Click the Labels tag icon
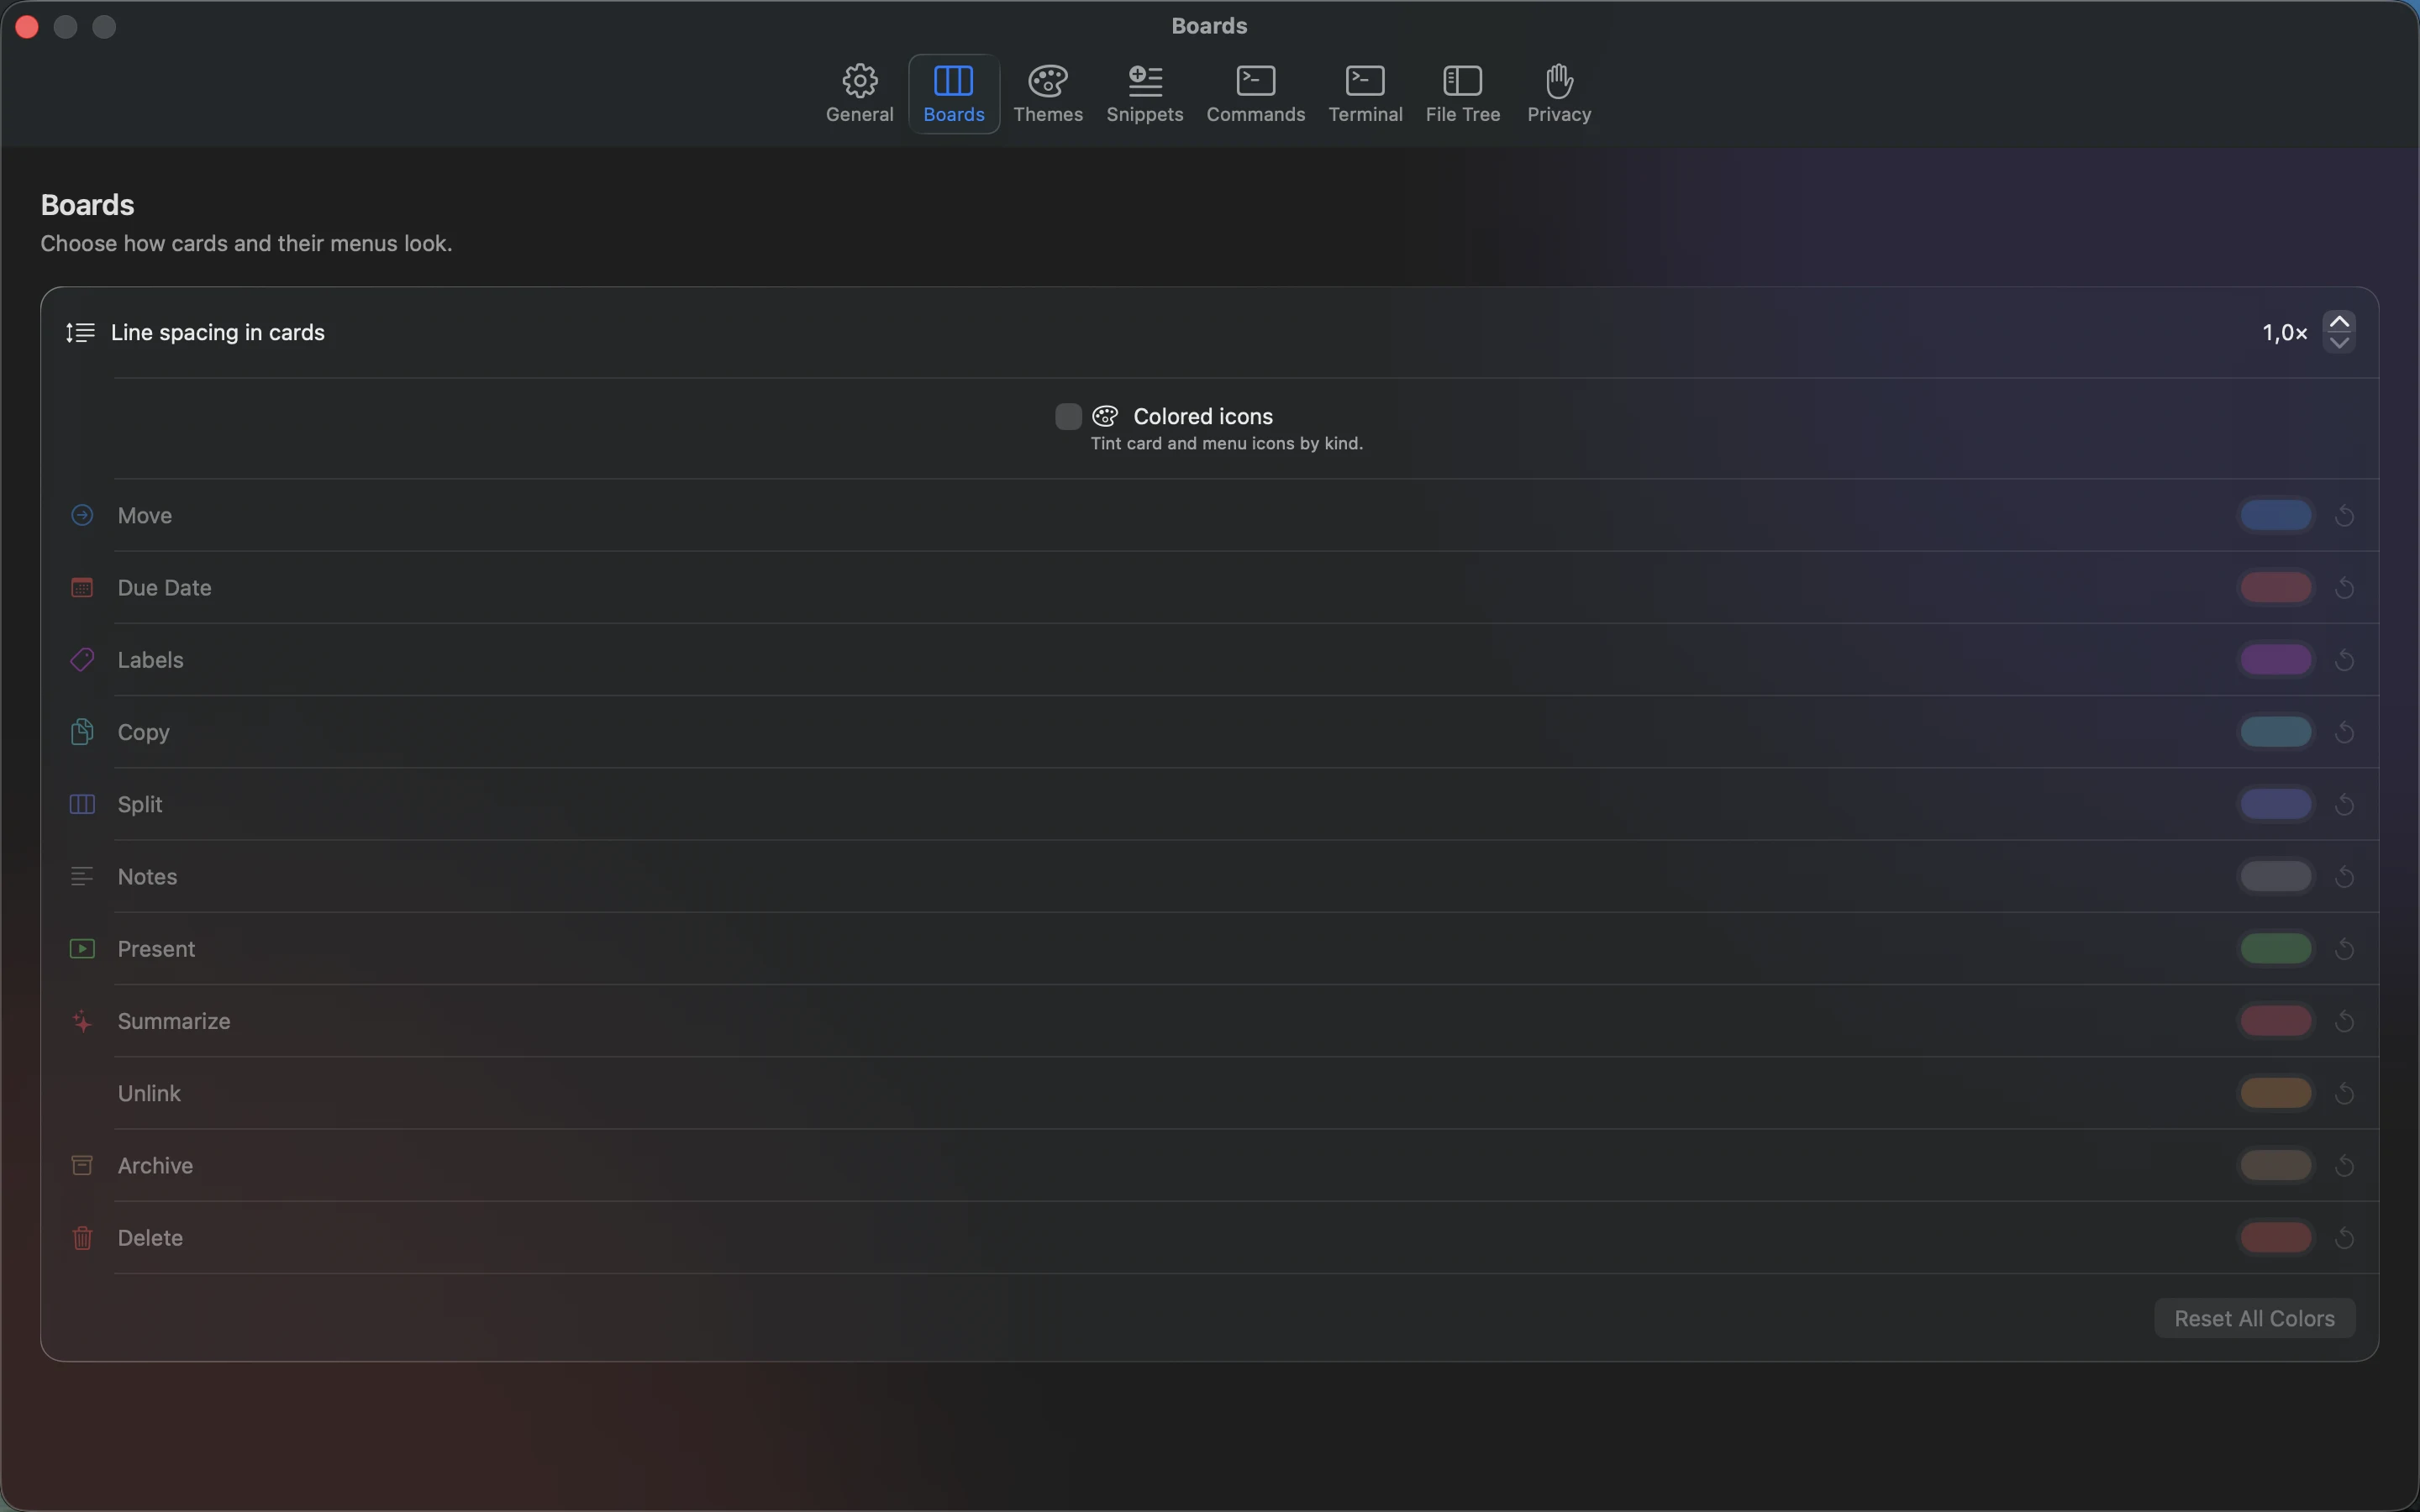Screen dimensions: 2420x1512 tap(82, 660)
